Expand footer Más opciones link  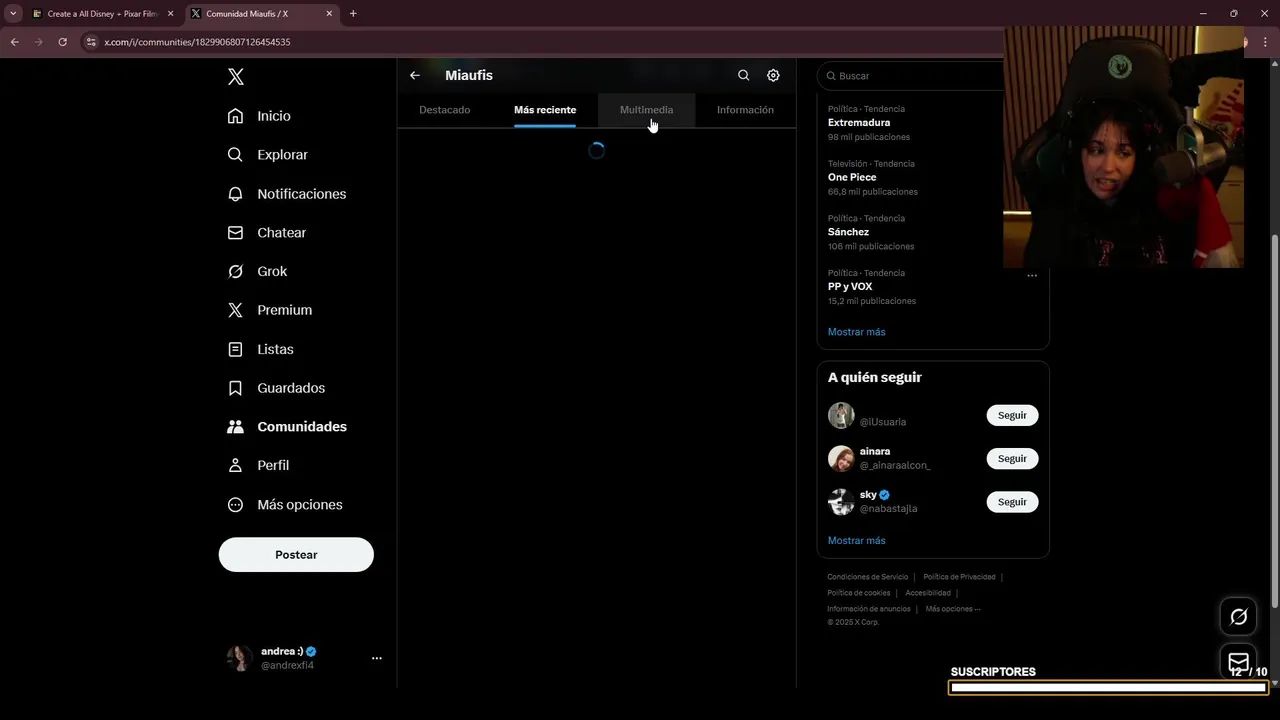tap(953, 609)
